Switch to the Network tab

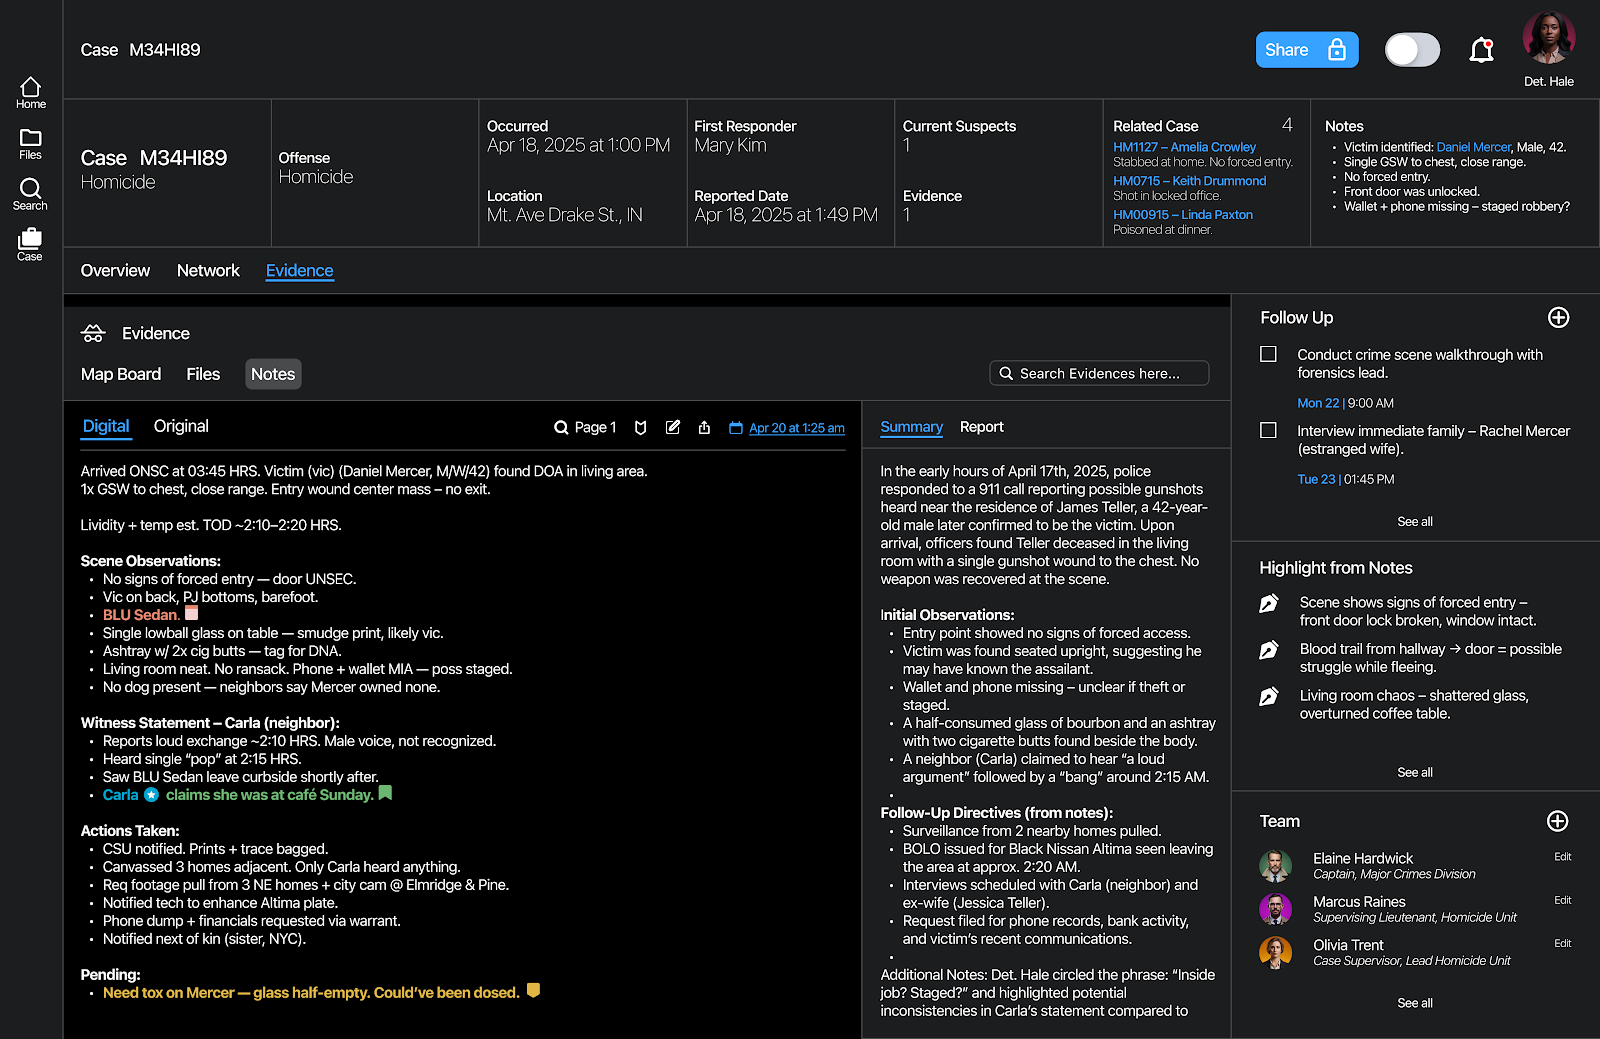(x=208, y=270)
